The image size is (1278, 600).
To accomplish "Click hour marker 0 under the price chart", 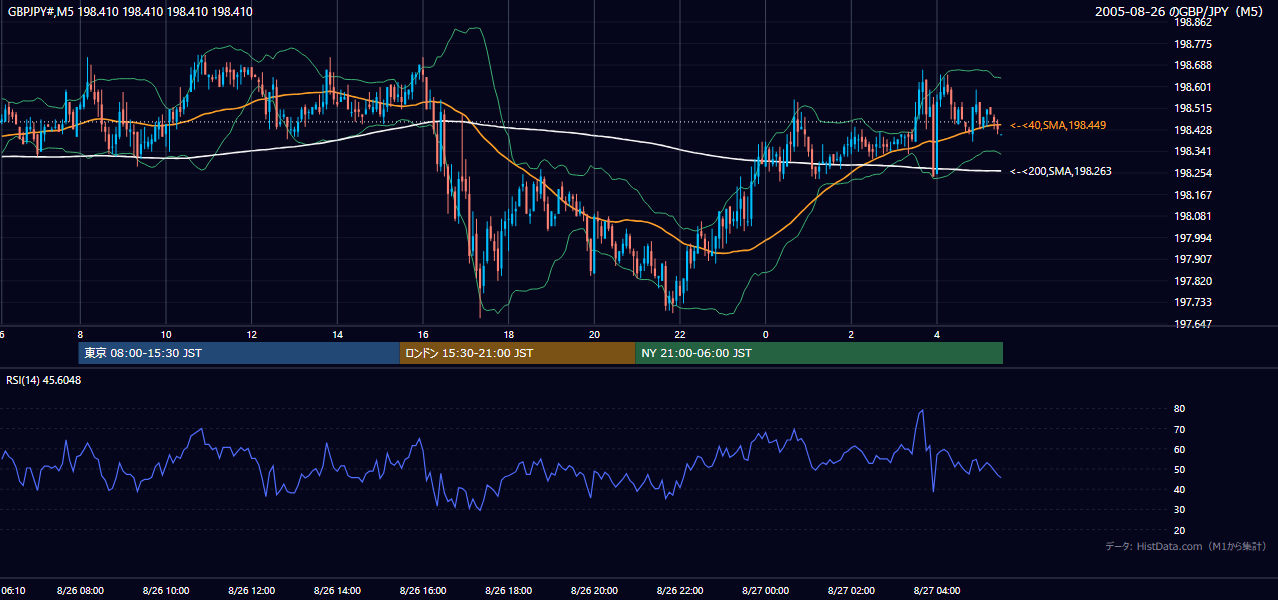I will tap(766, 334).
